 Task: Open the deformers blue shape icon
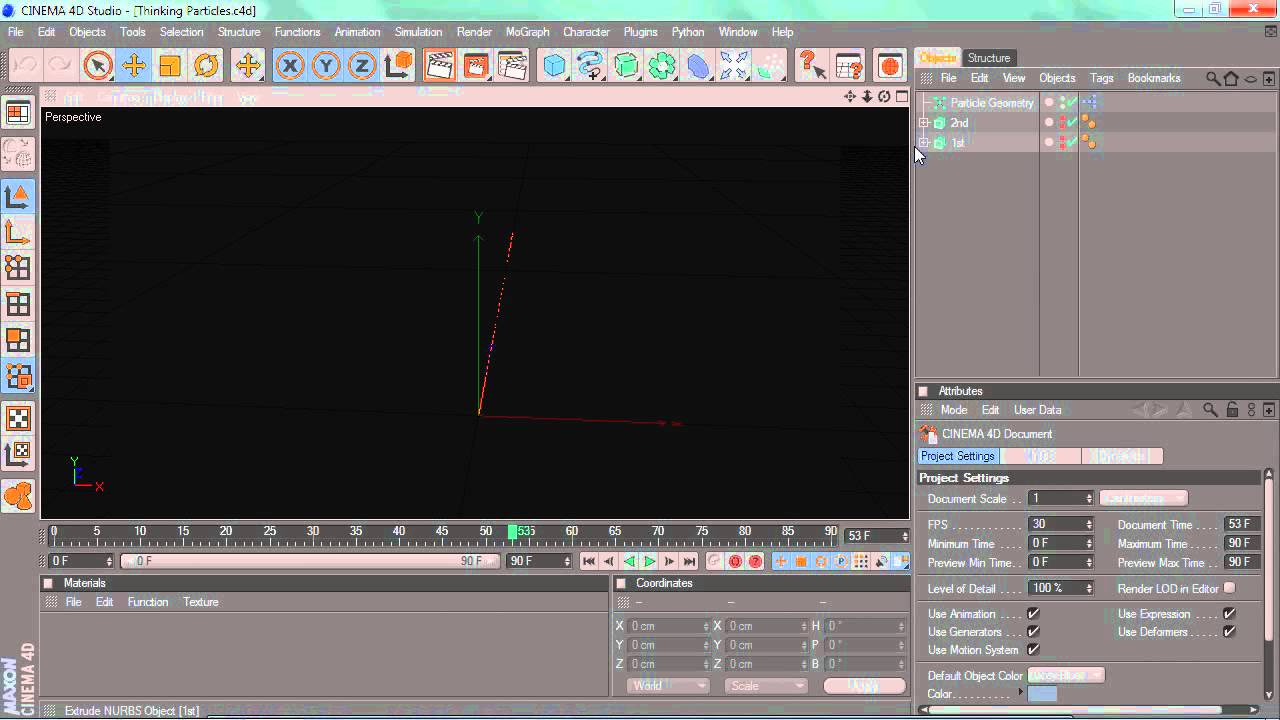point(698,66)
